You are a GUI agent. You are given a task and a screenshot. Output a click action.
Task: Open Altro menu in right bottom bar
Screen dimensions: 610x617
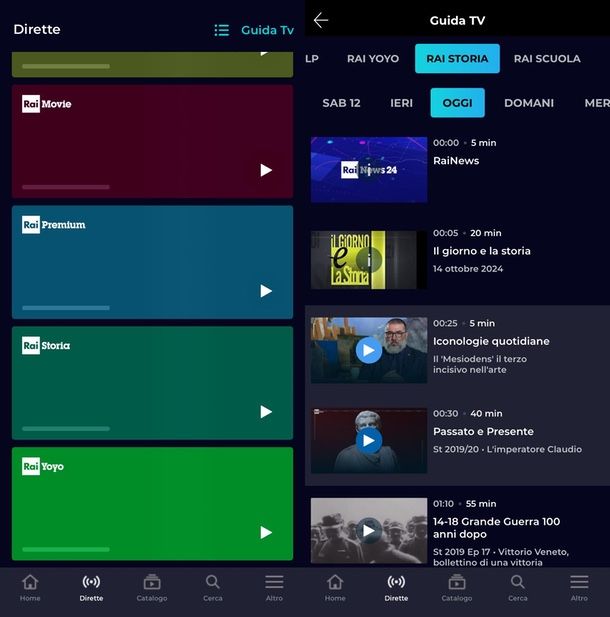[579, 588]
